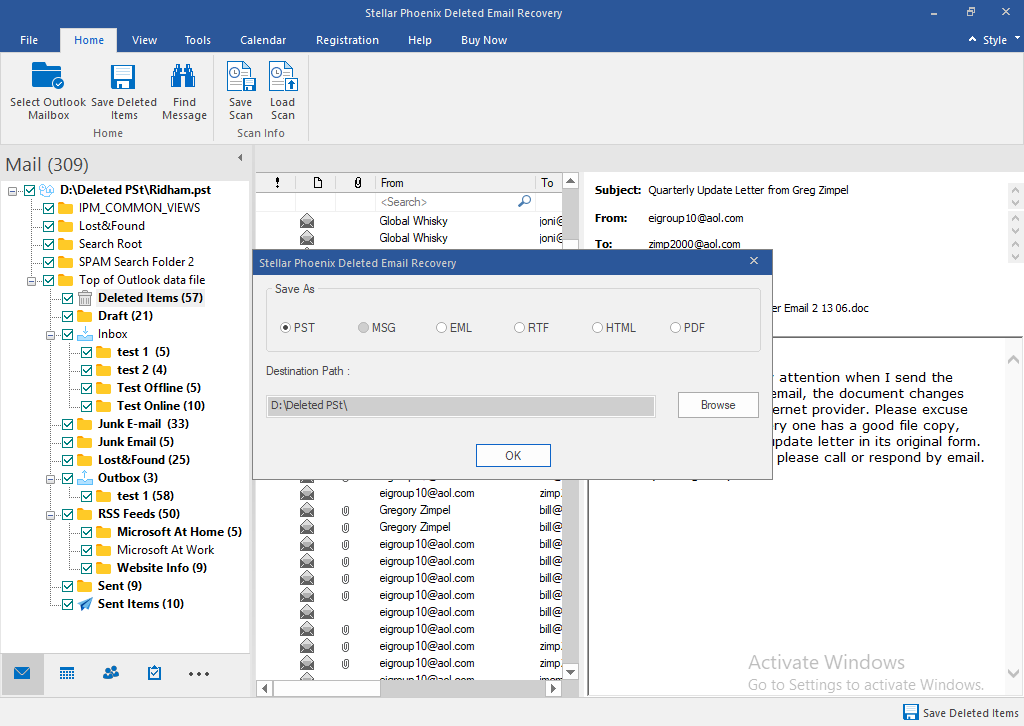Click the Outbox tray folder icon
The image size is (1024, 726).
pyautogui.click(x=85, y=478)
